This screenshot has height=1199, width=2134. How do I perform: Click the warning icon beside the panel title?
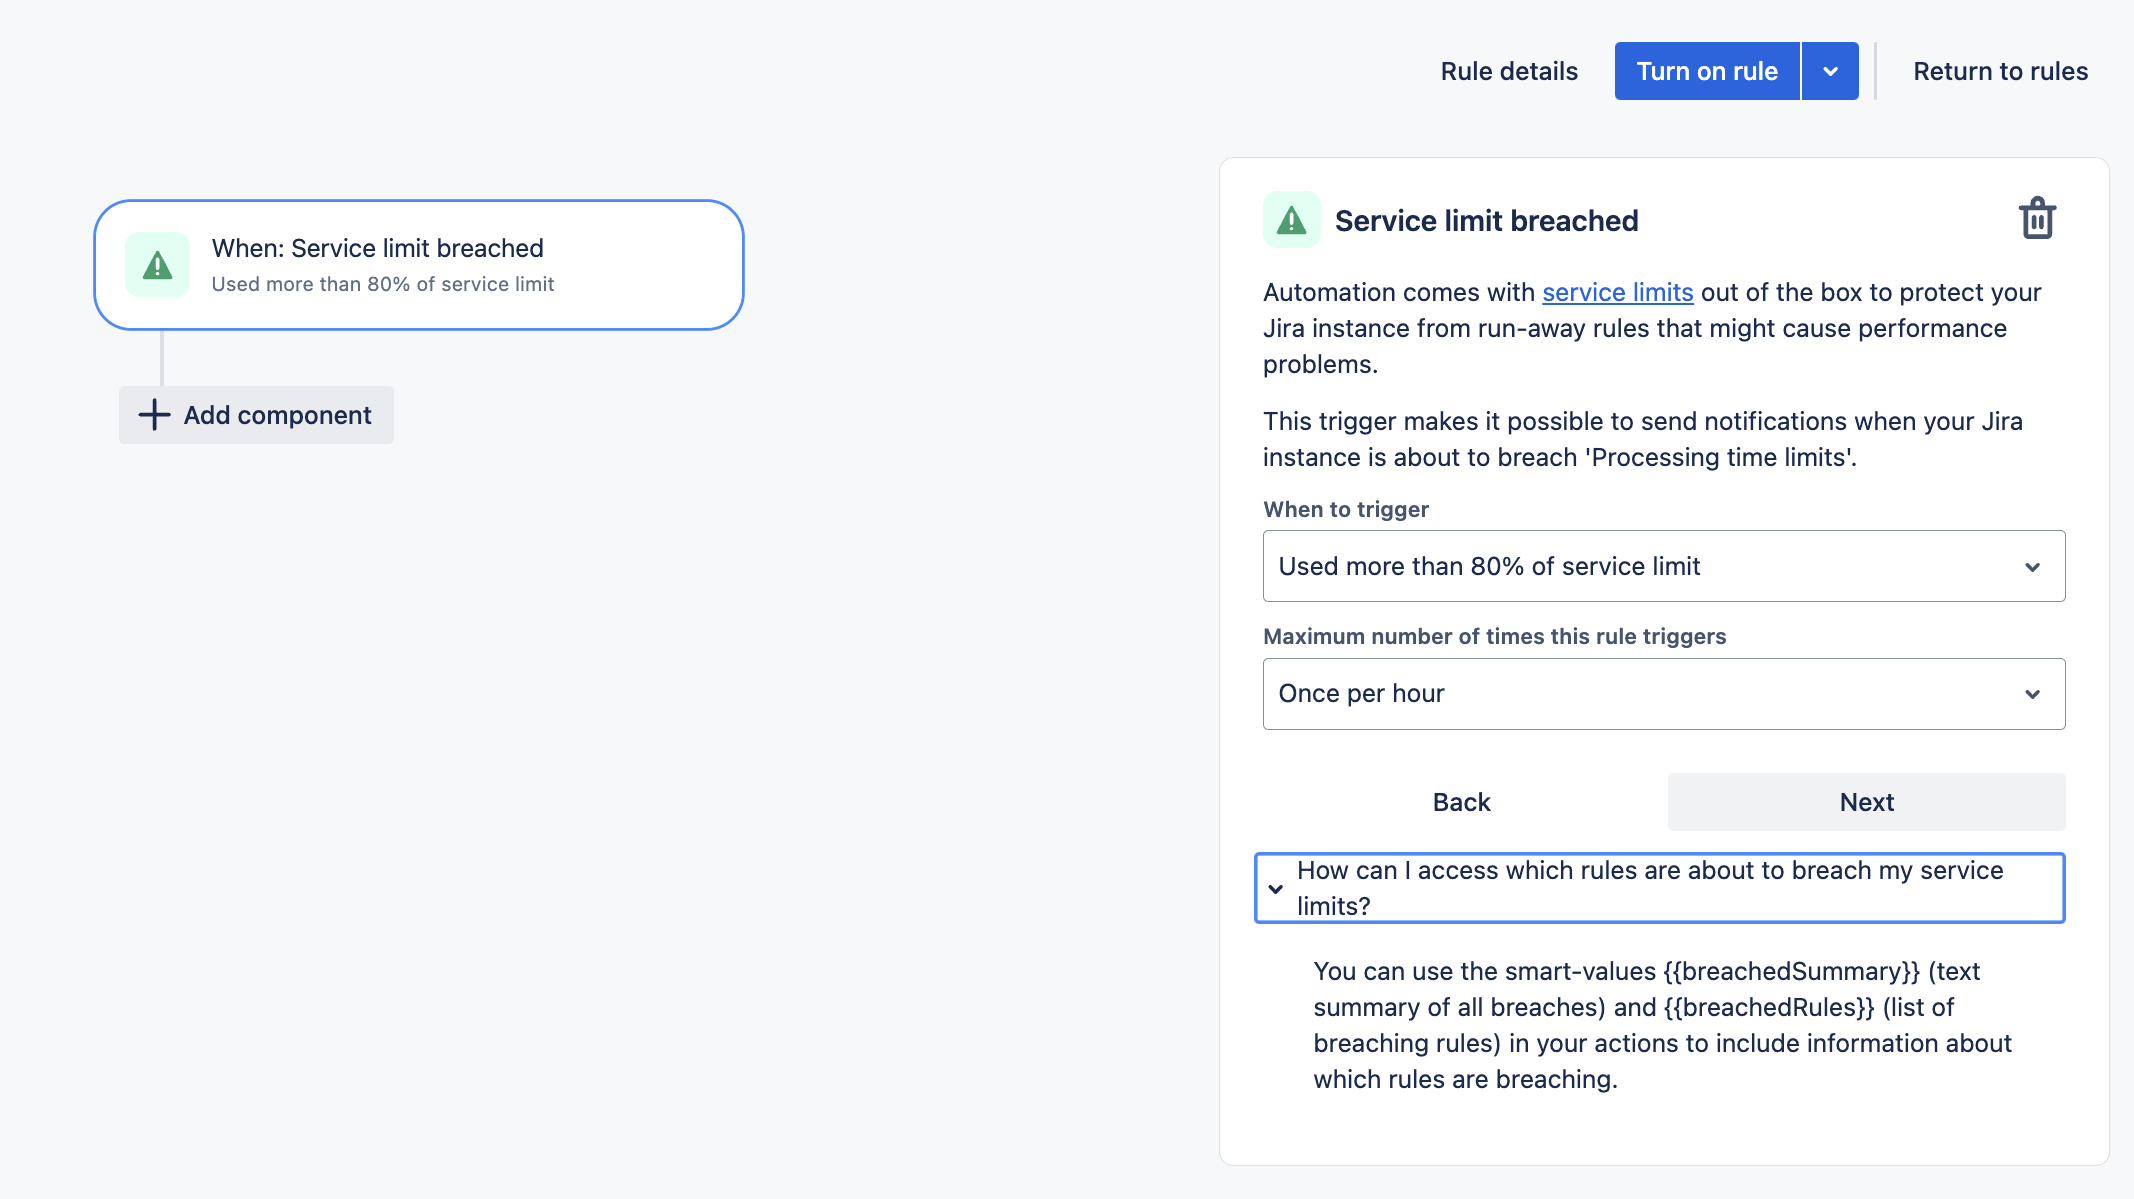tap(1292, 220)
